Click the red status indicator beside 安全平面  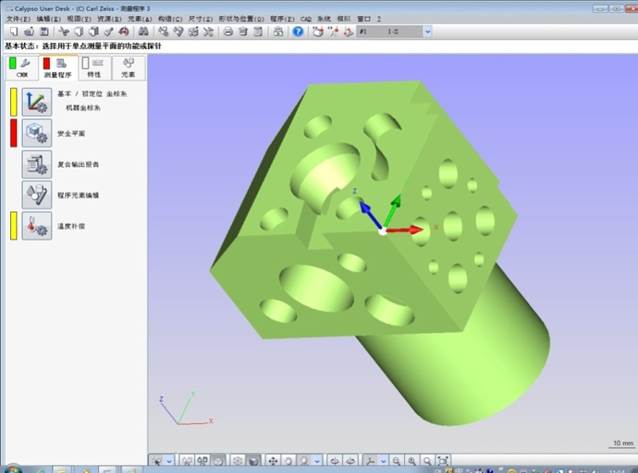click(14, 133)
